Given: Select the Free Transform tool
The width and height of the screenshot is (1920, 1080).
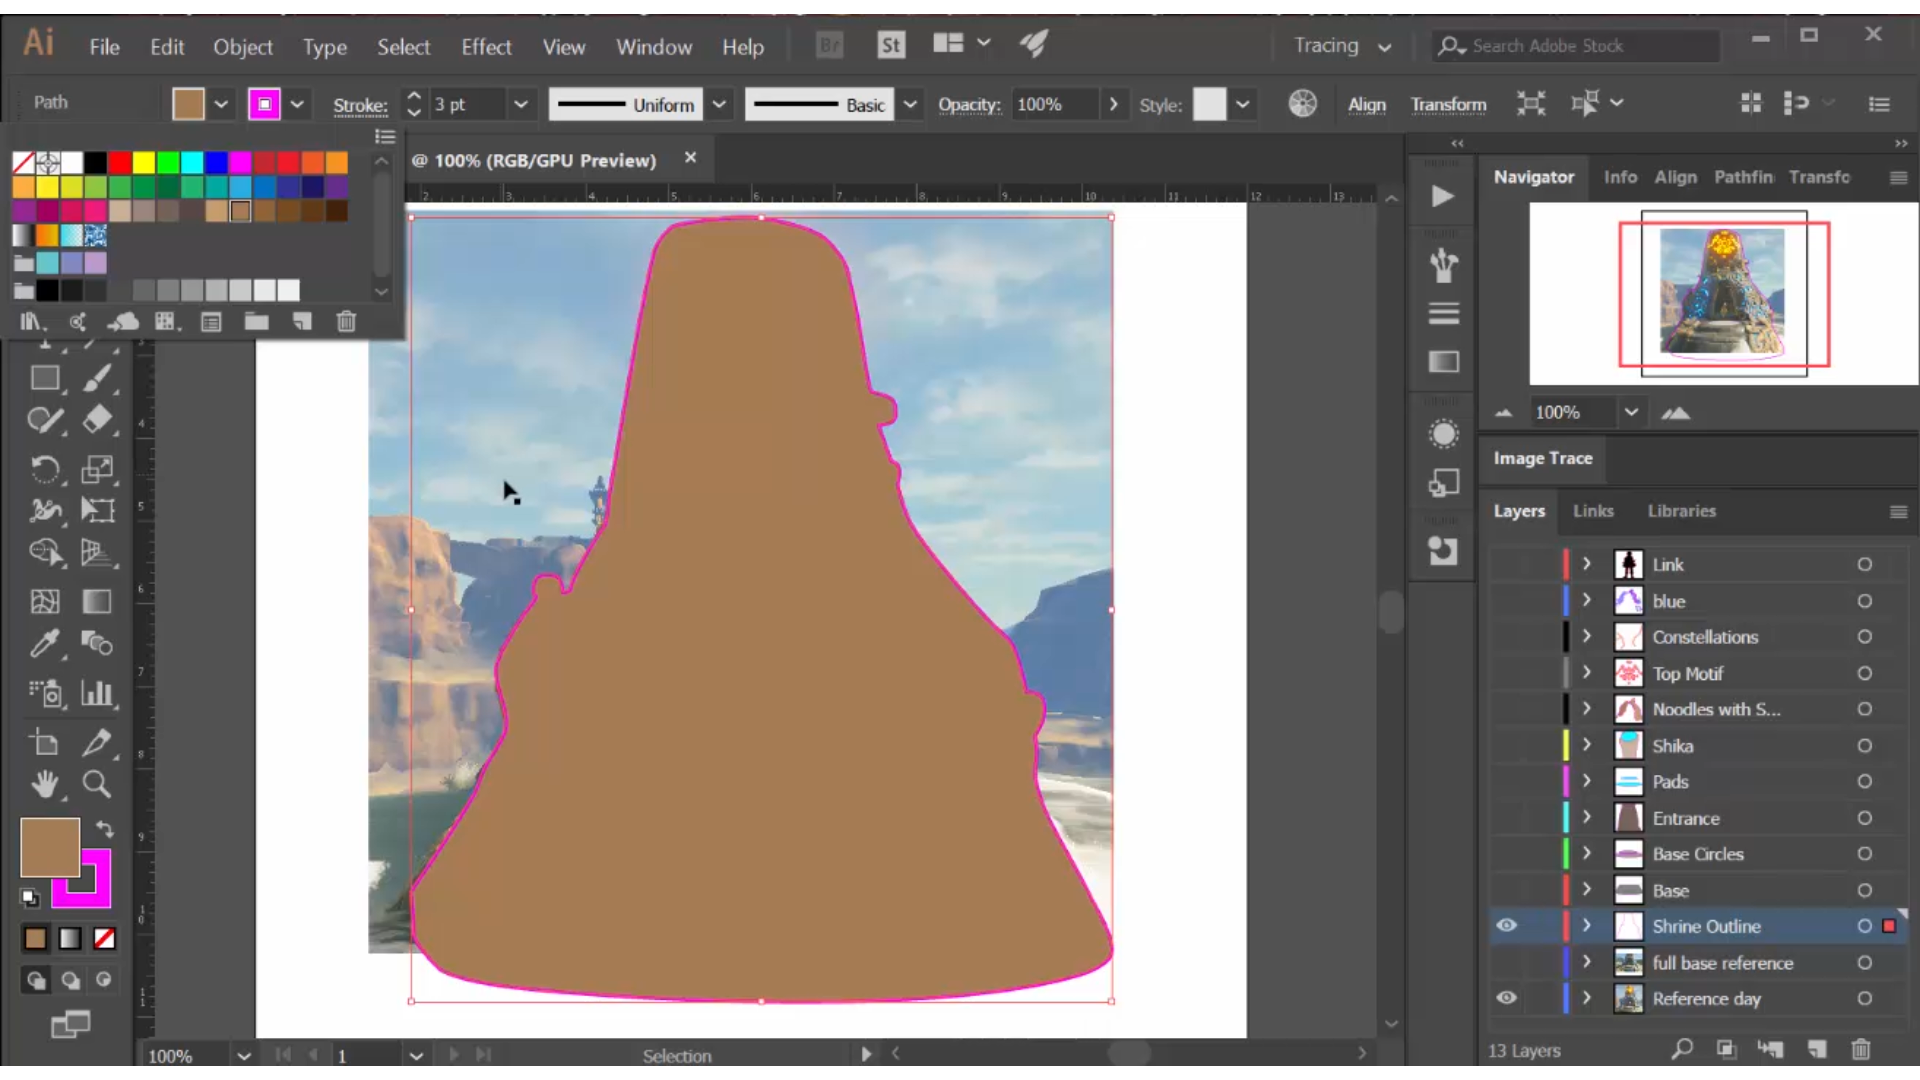Looking at the screenshot, I should pos(97,510).
